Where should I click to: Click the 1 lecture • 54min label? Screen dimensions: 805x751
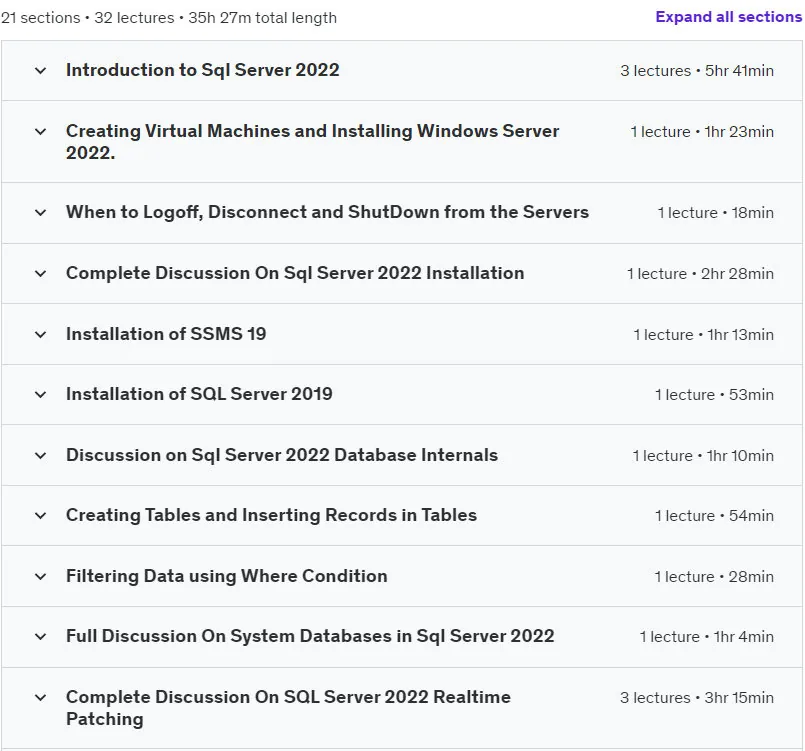pos(714,516)
